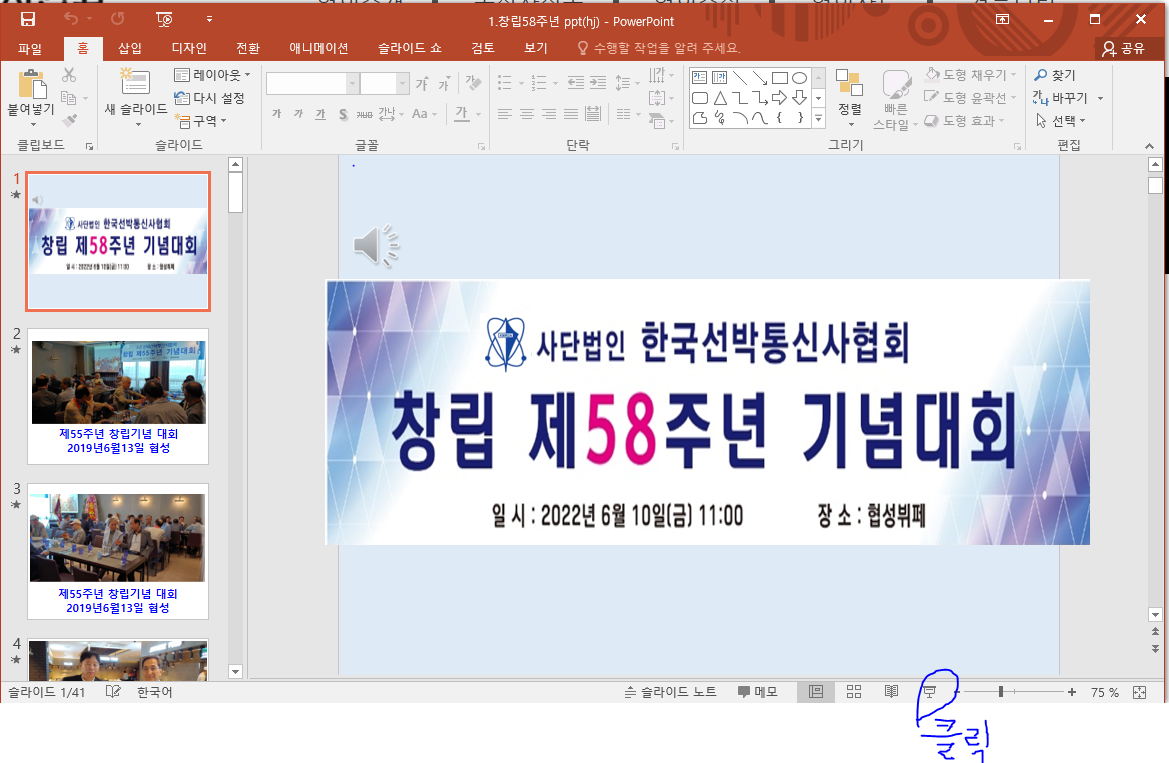This screenshot has height=763, width=1169.
Task: Toggle underline formatting
Action: (321, 113)
